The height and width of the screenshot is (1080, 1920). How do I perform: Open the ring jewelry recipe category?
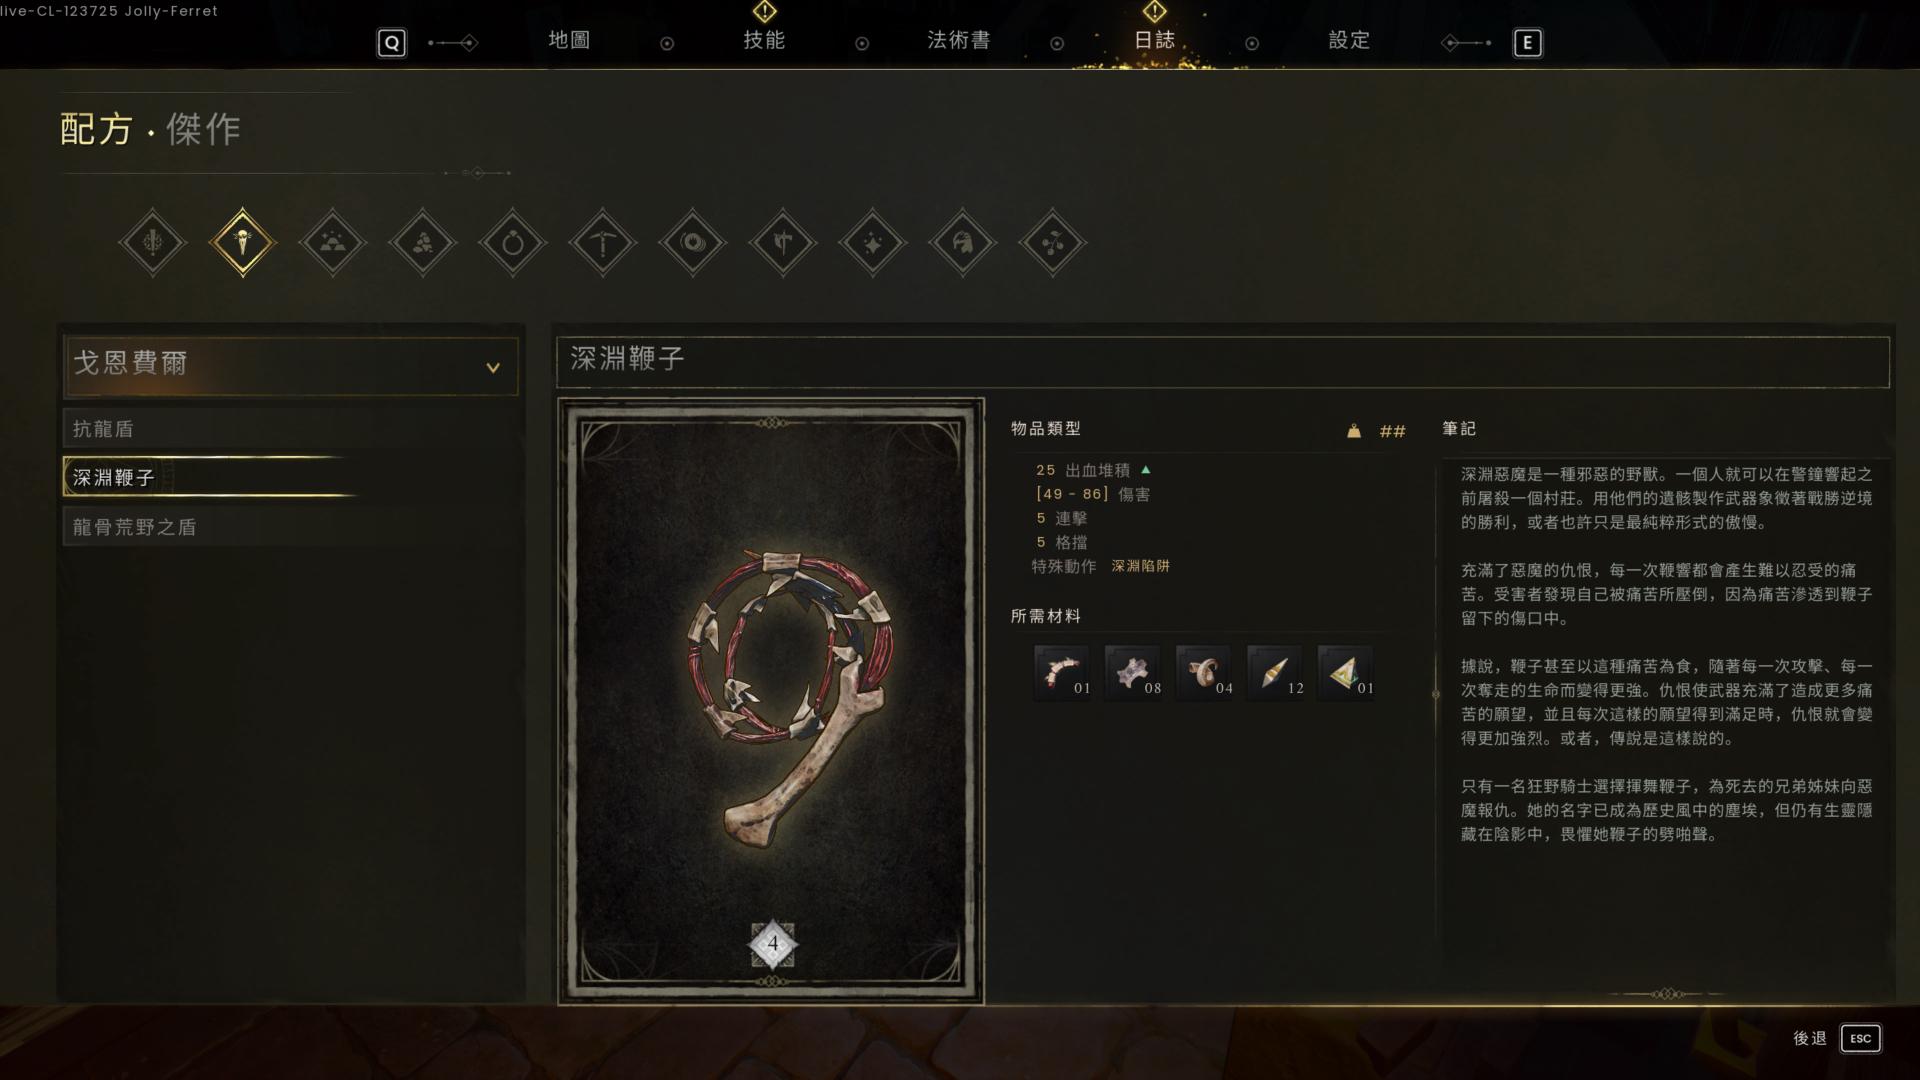coord(512,243)
